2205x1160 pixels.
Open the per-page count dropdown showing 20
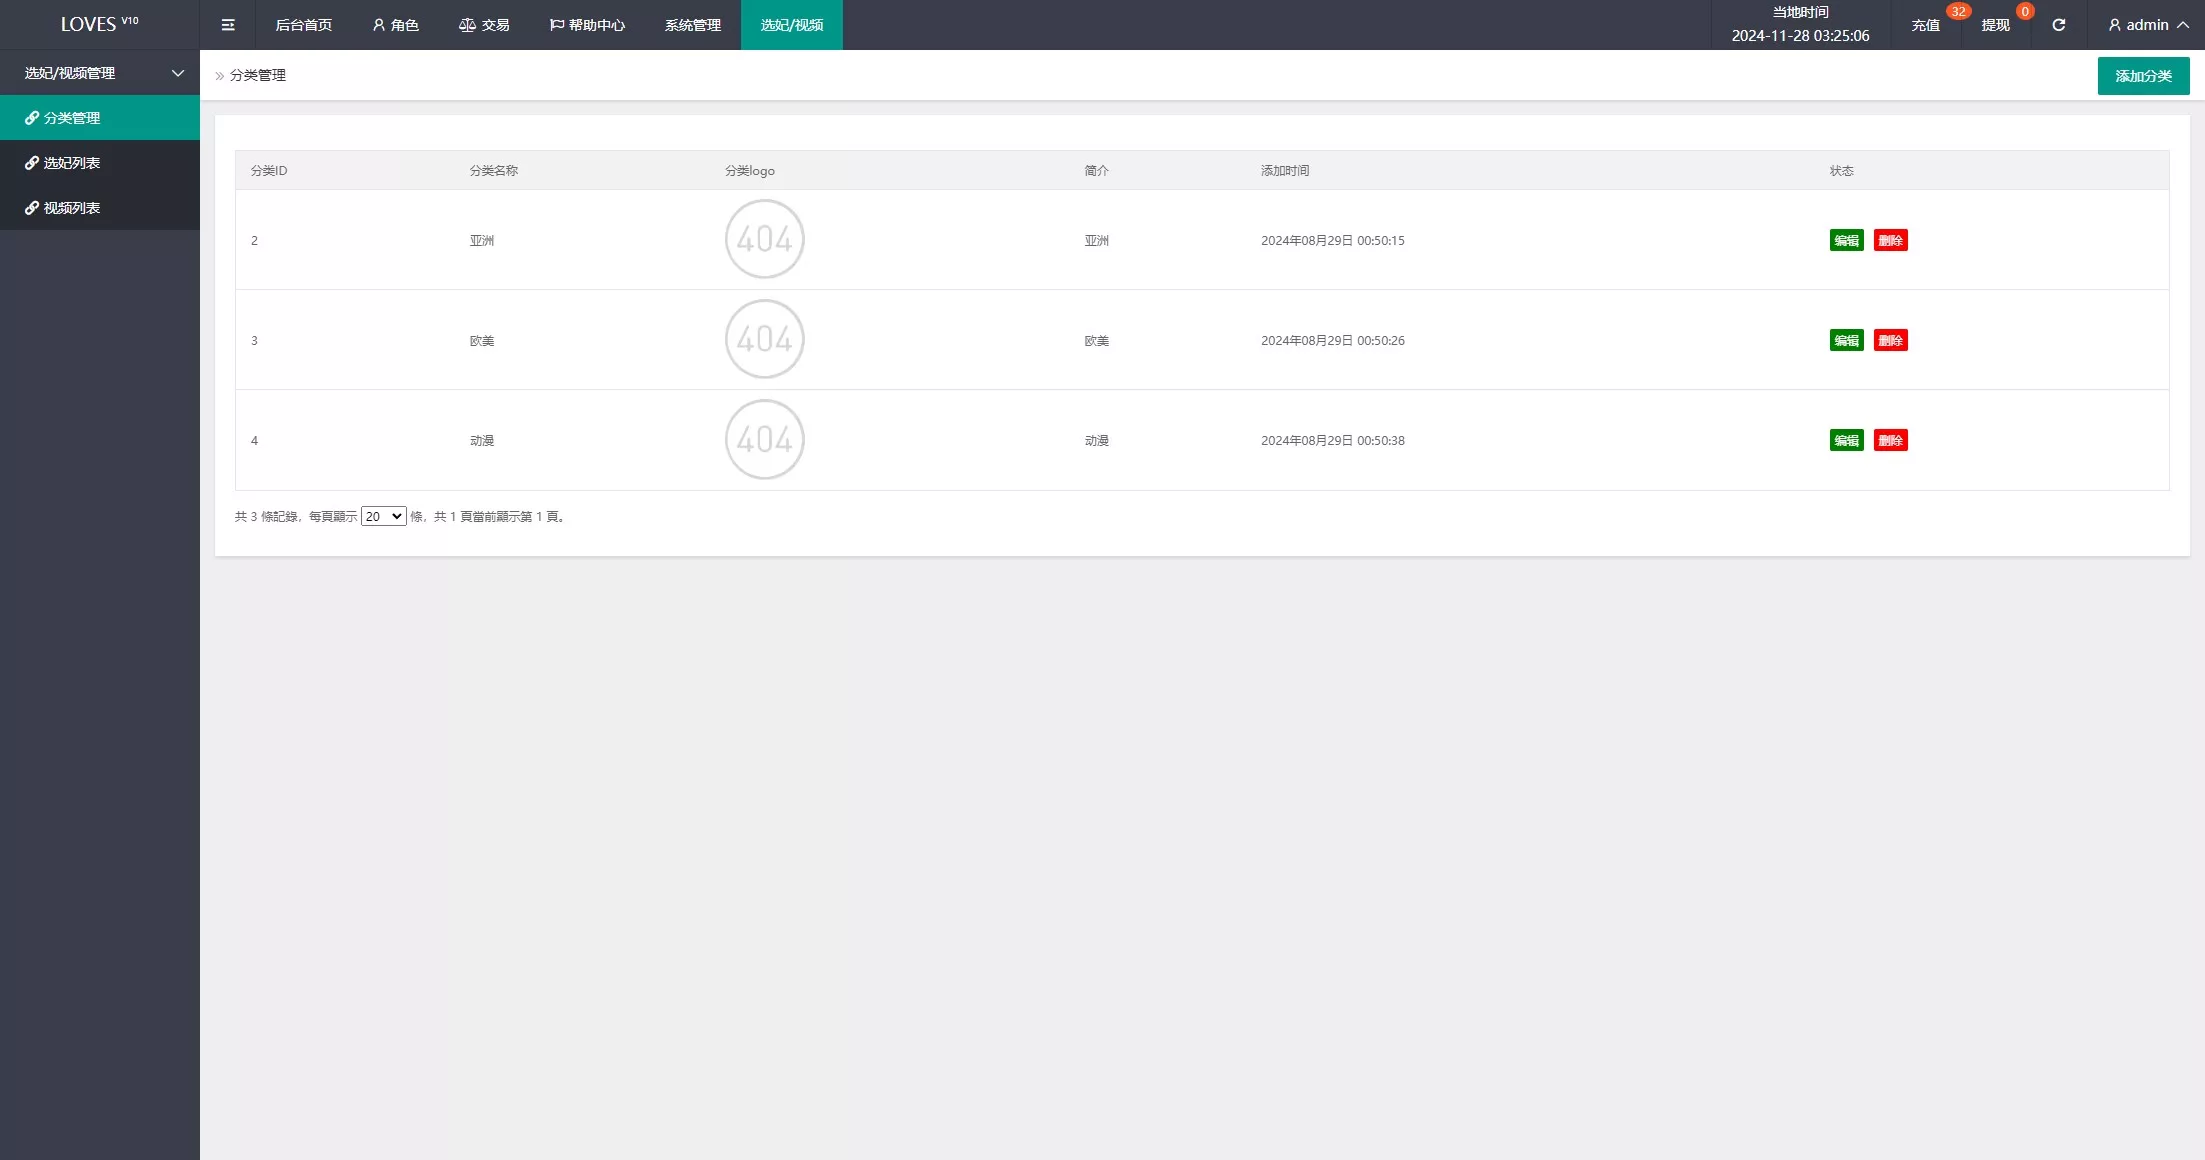click(x=383, y=517)
